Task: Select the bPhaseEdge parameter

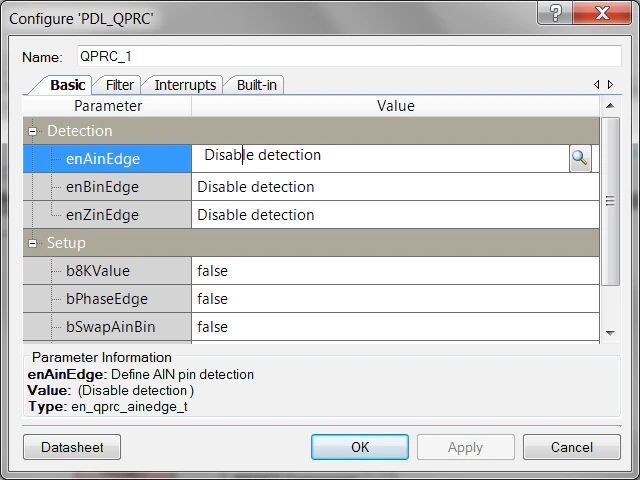Action: coord(107,299)
